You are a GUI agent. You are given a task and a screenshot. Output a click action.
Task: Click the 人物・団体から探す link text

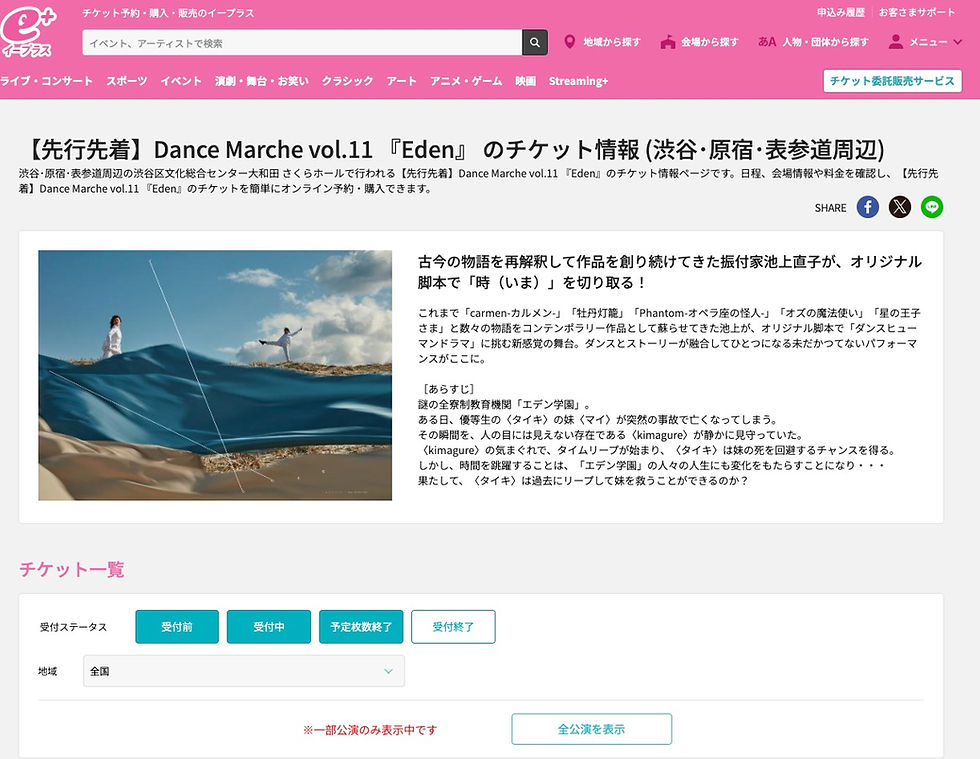826,42
